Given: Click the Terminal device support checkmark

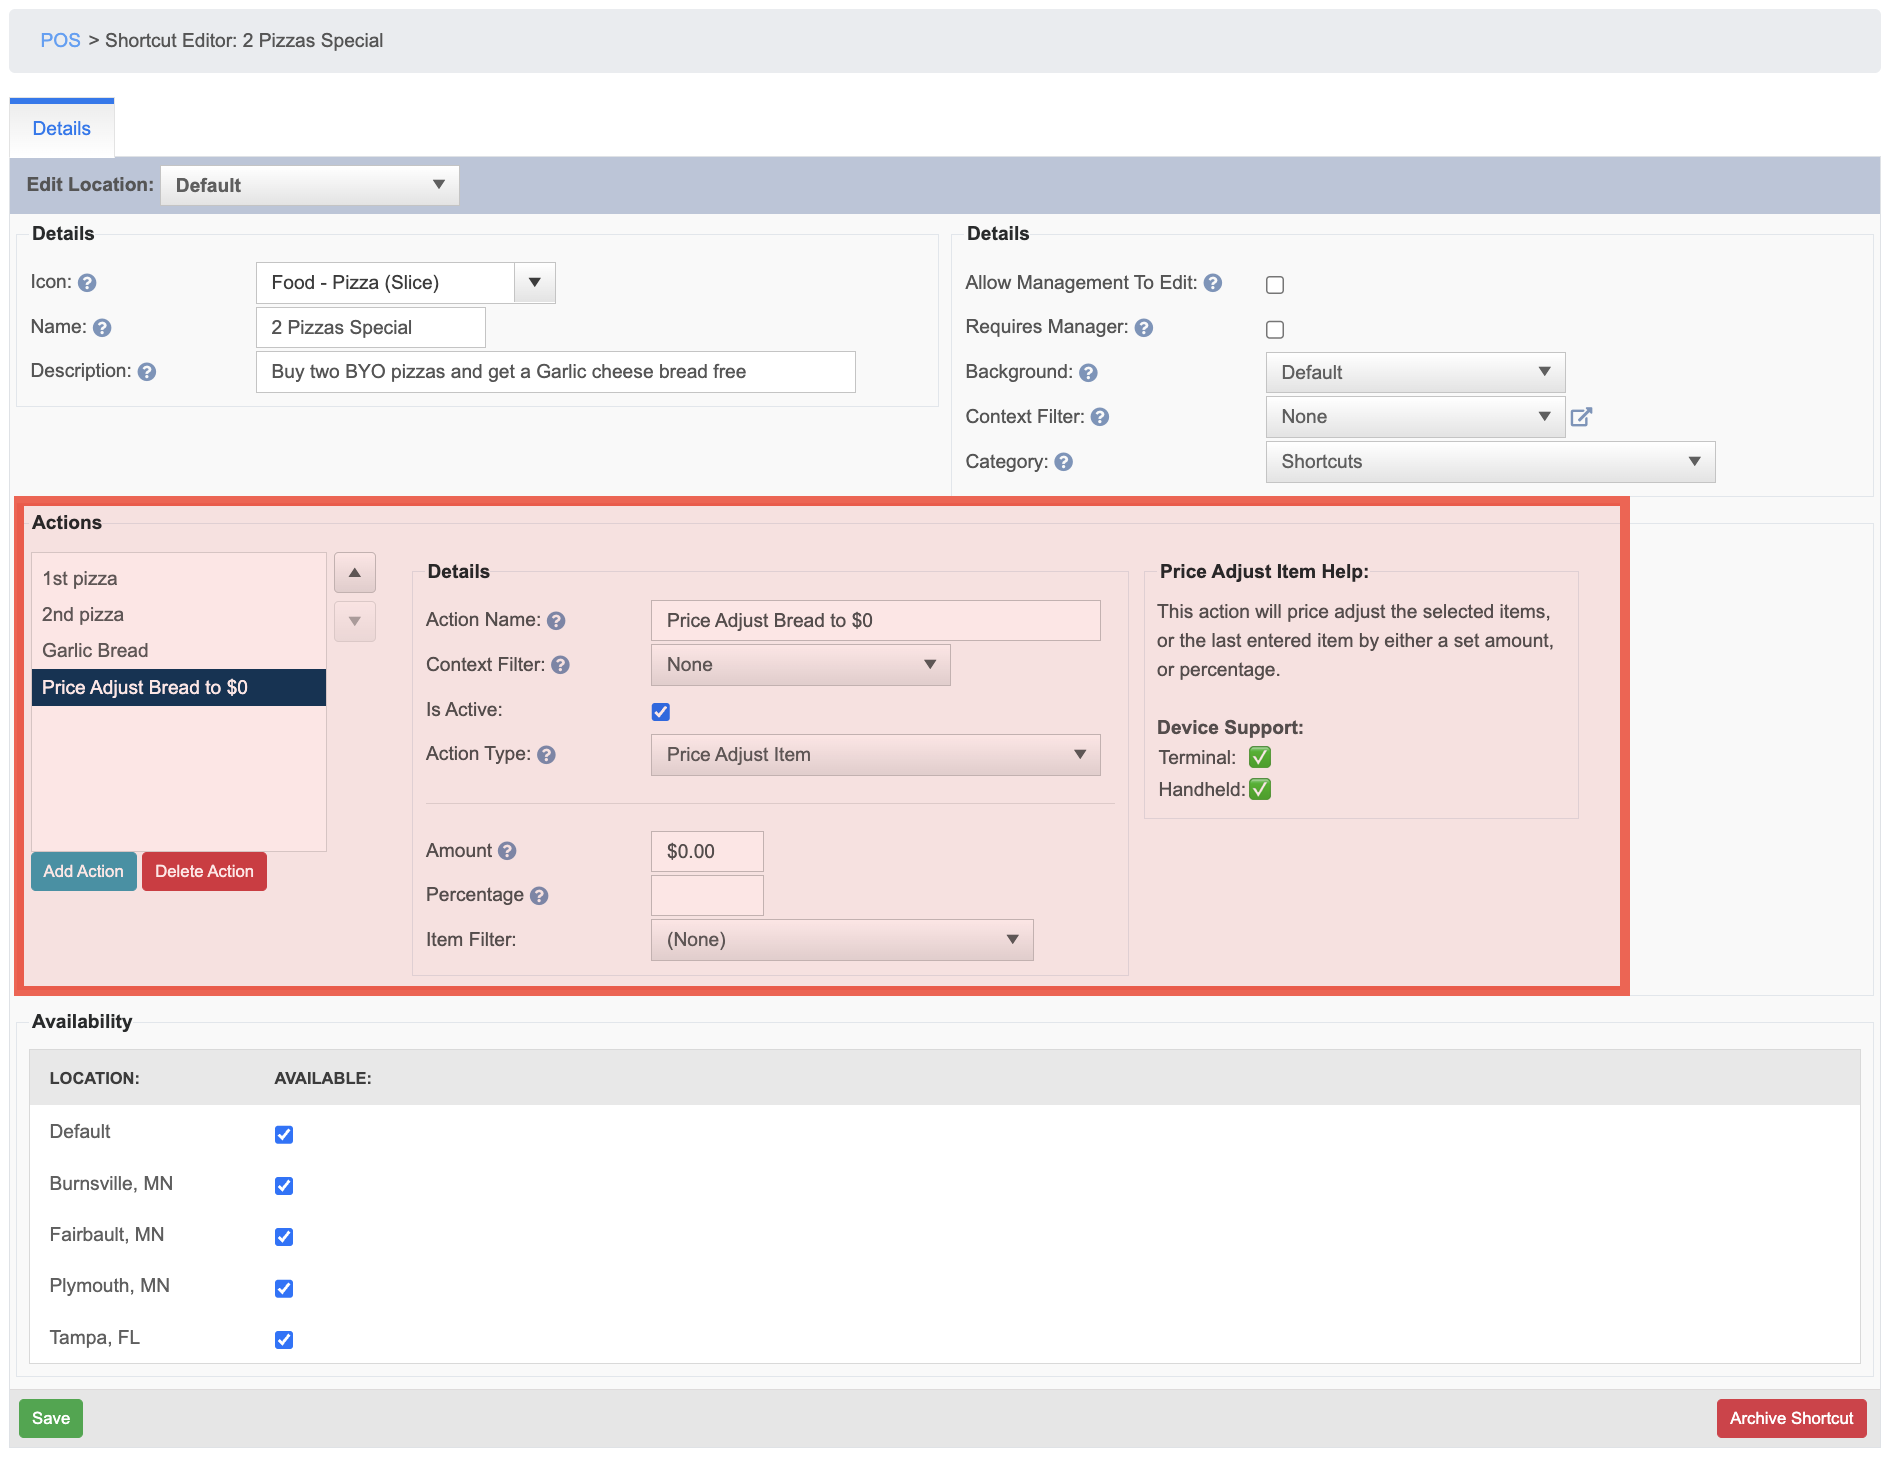Looking at the screenshot, I should click(1260, 757).
